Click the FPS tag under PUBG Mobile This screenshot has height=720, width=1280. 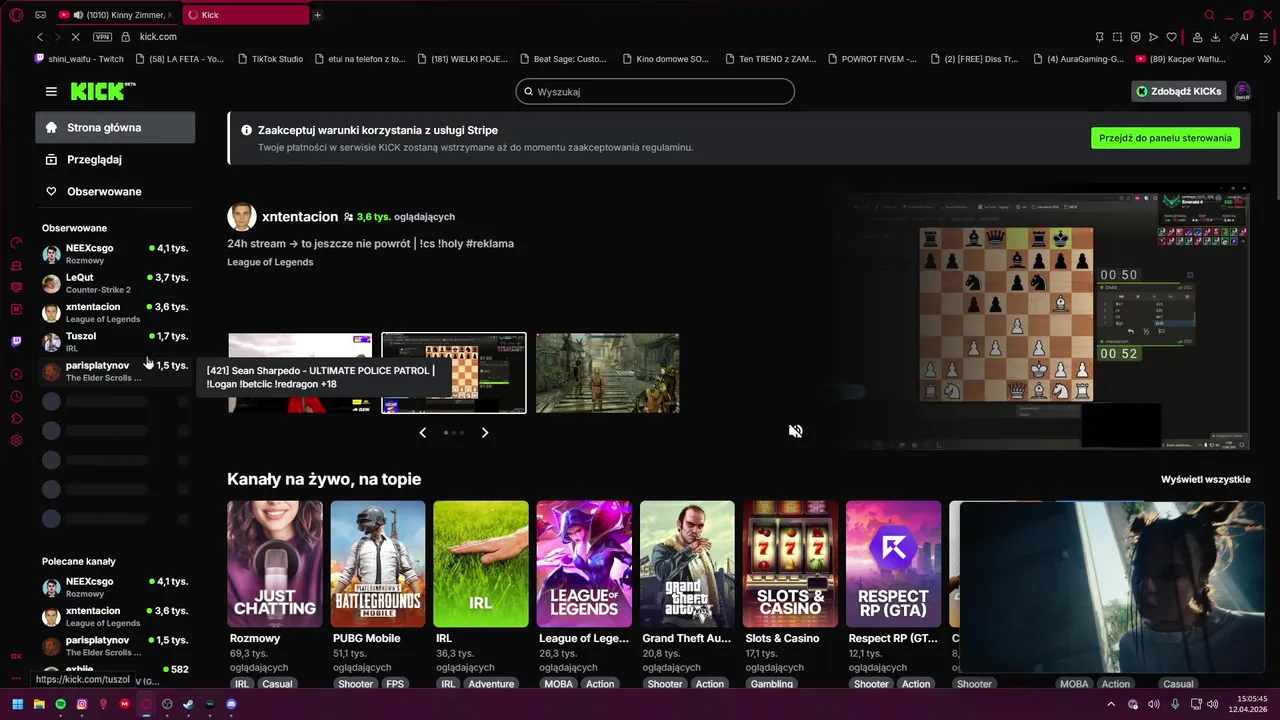395,684
